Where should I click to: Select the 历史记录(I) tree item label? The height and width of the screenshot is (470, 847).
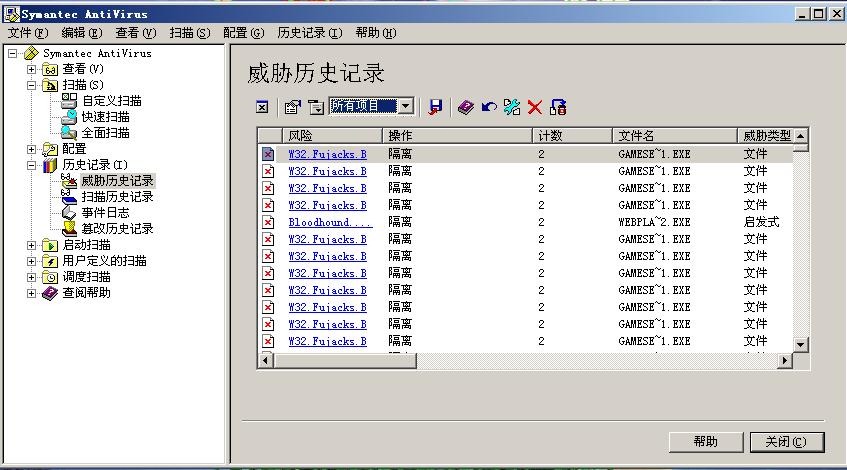pos(95,165)
